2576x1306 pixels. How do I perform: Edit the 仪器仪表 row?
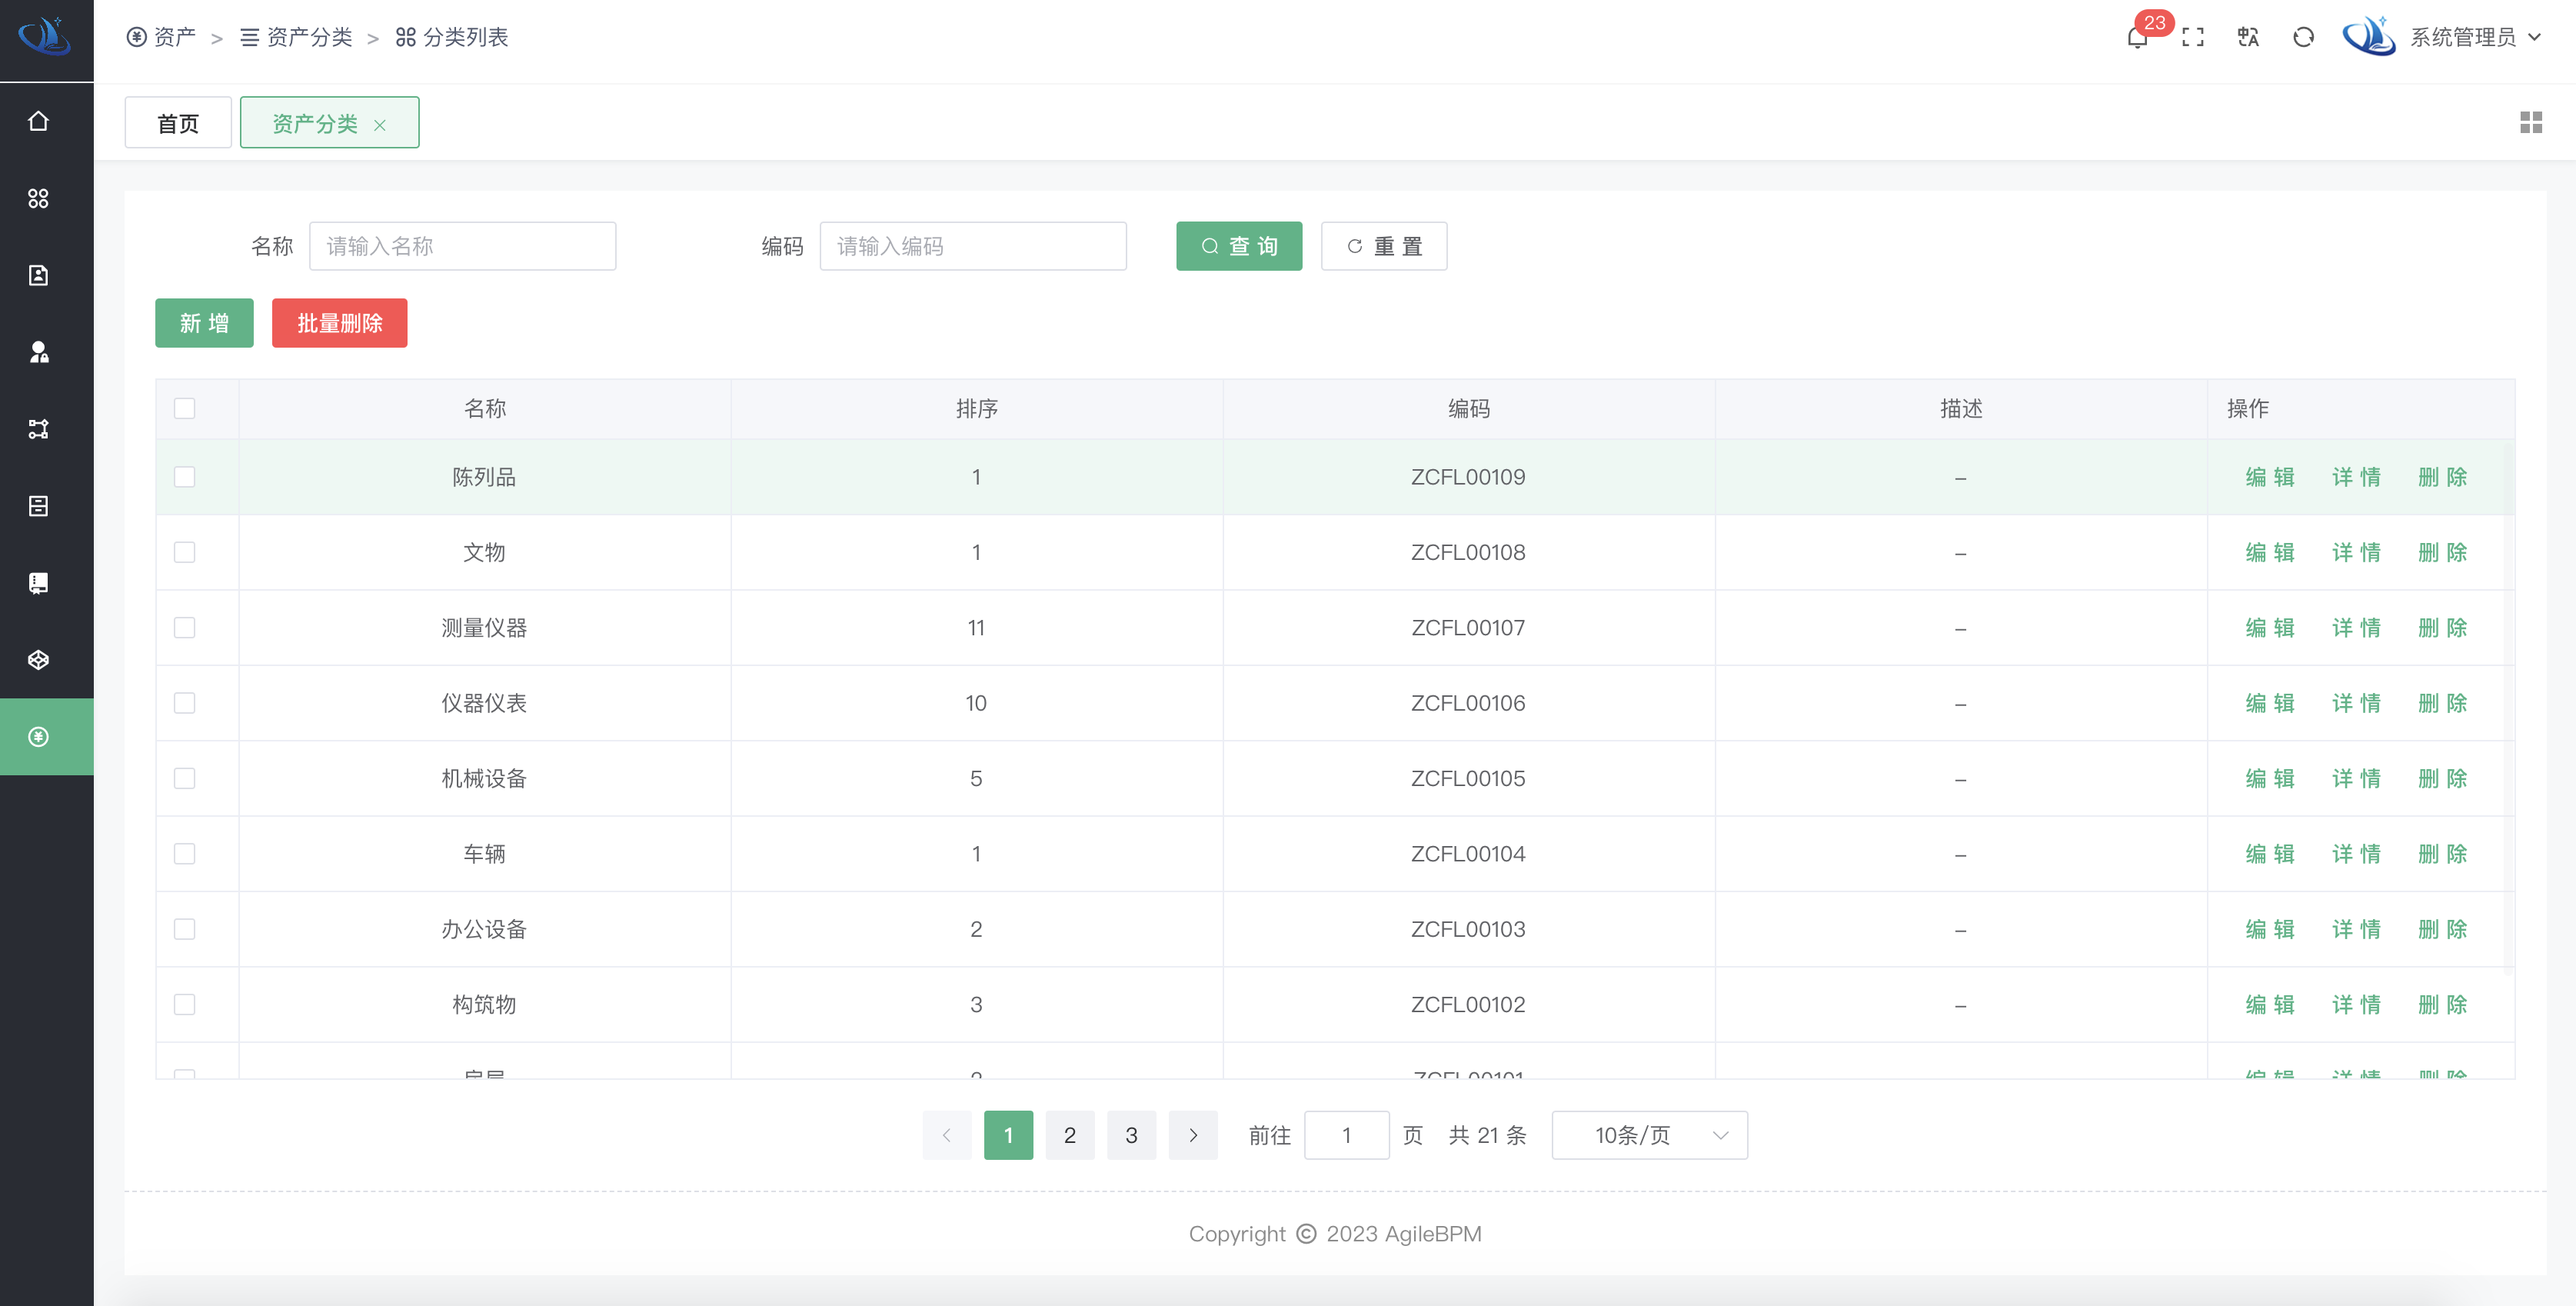pos(2270,703)
